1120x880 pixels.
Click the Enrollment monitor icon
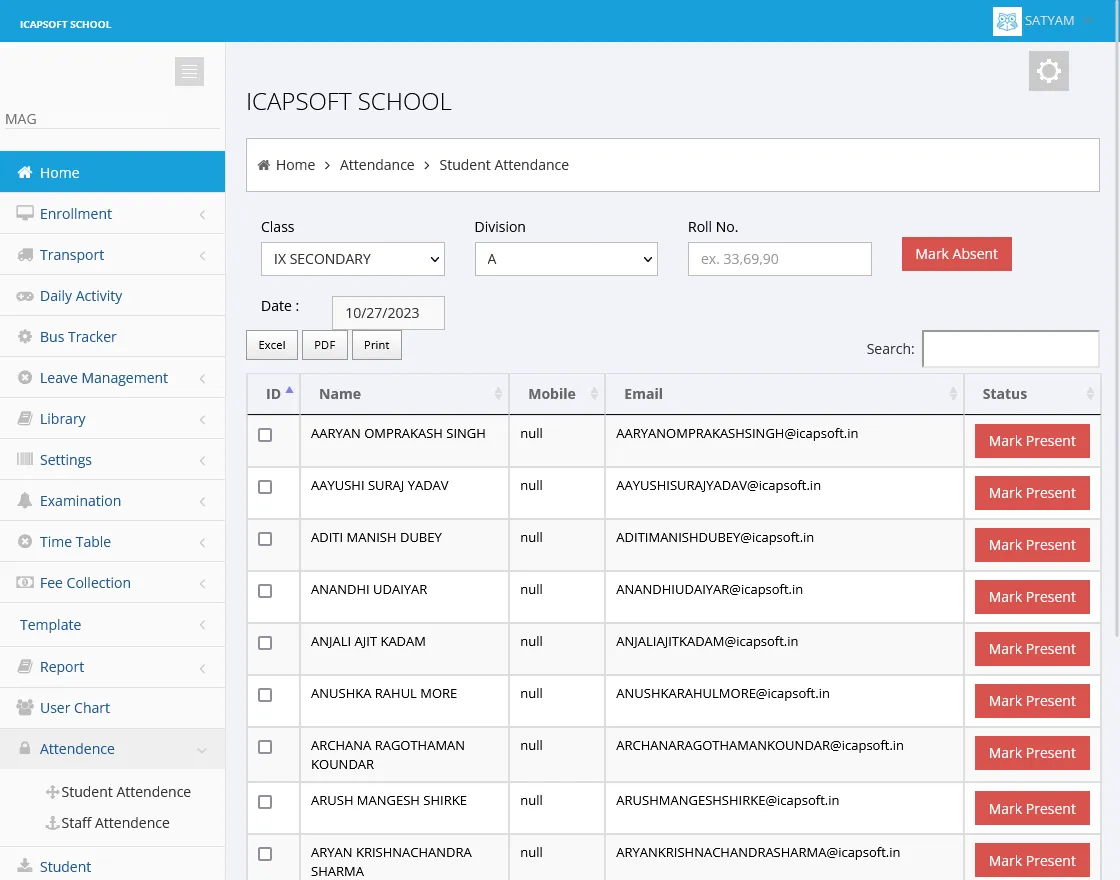[x=25, y=214]
